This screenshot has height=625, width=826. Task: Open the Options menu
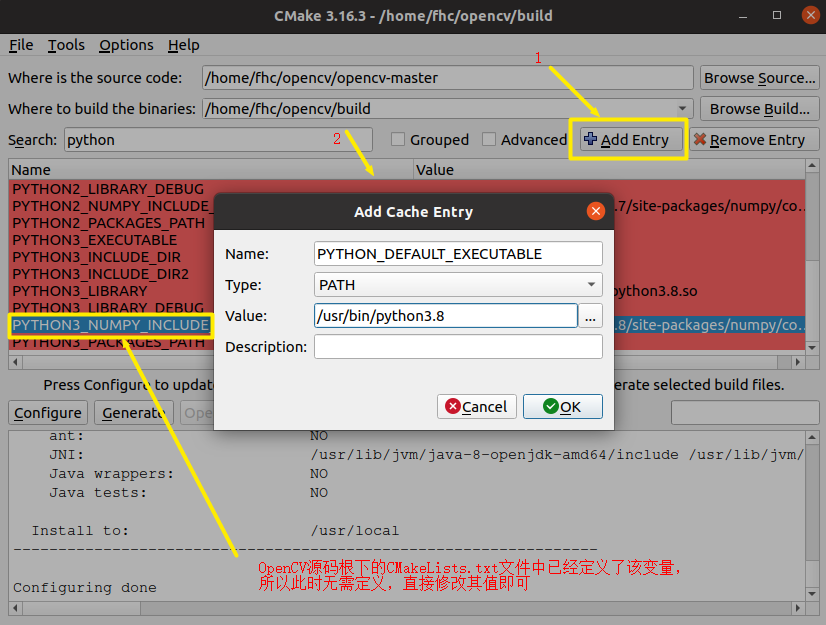click(126, 45)
